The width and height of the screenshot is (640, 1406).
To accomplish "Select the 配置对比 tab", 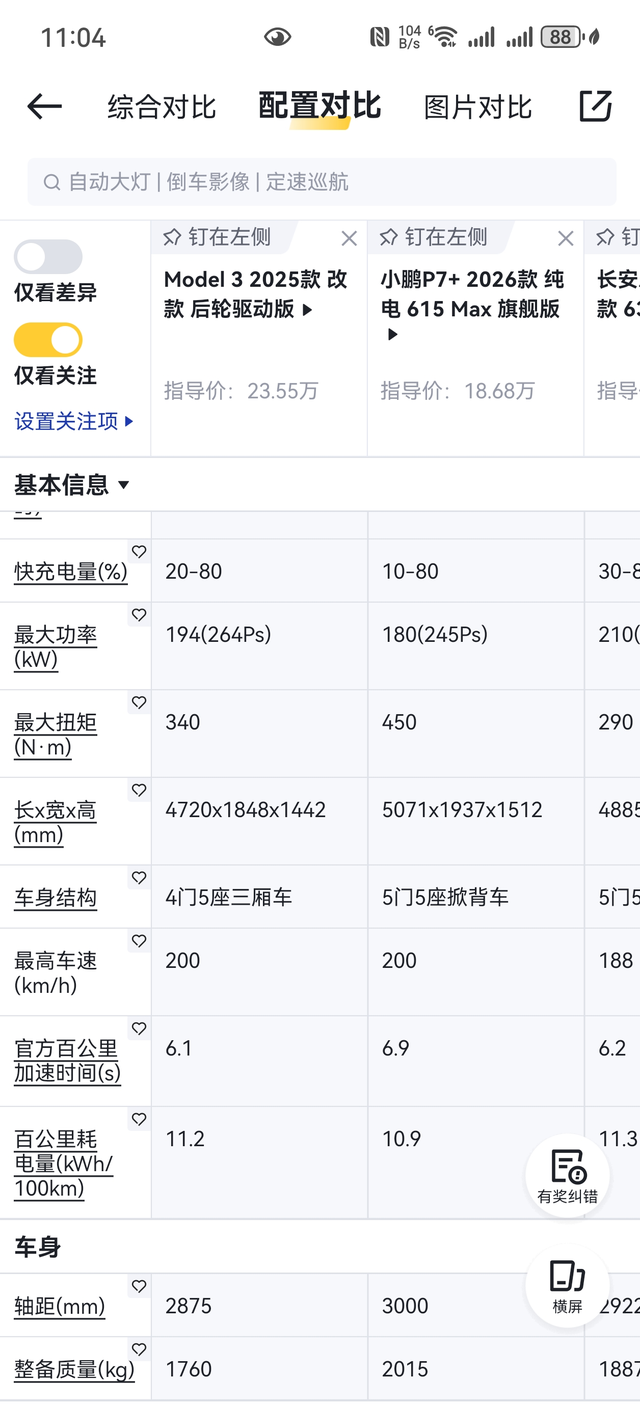I will point(320,106).
